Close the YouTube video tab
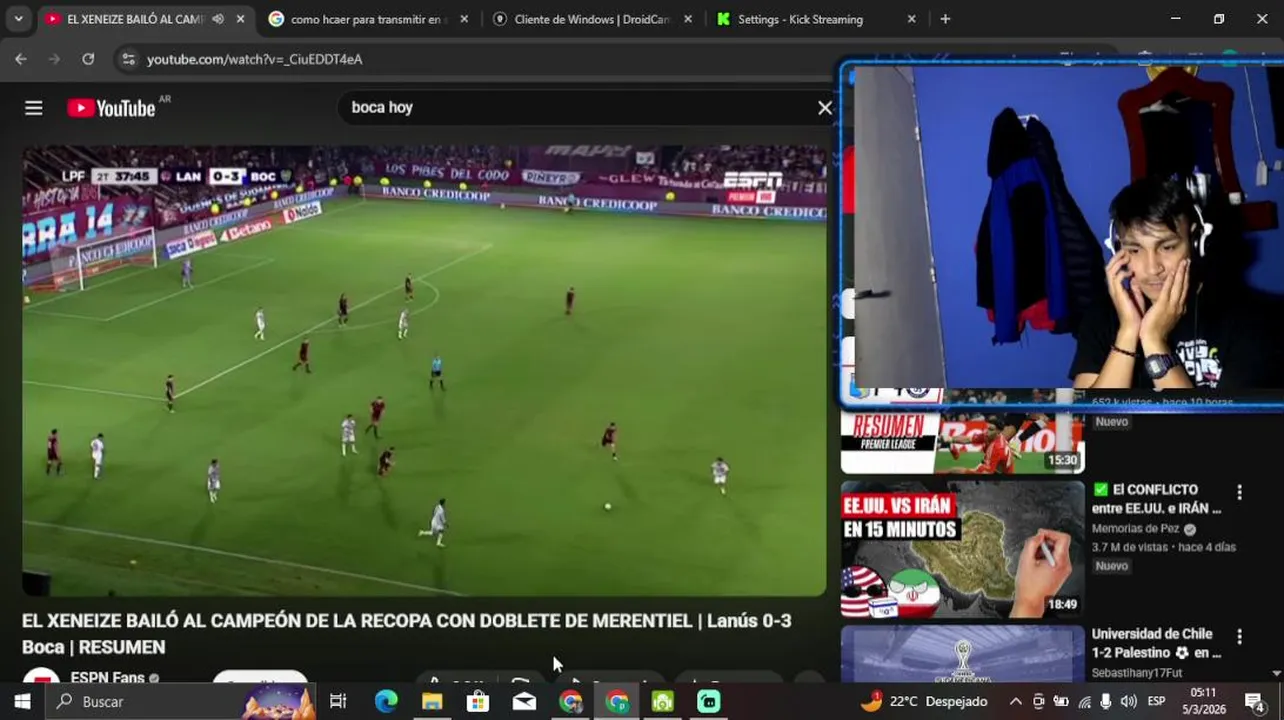This screenshot has width=1284, height=720. click(x=240, y=19)
